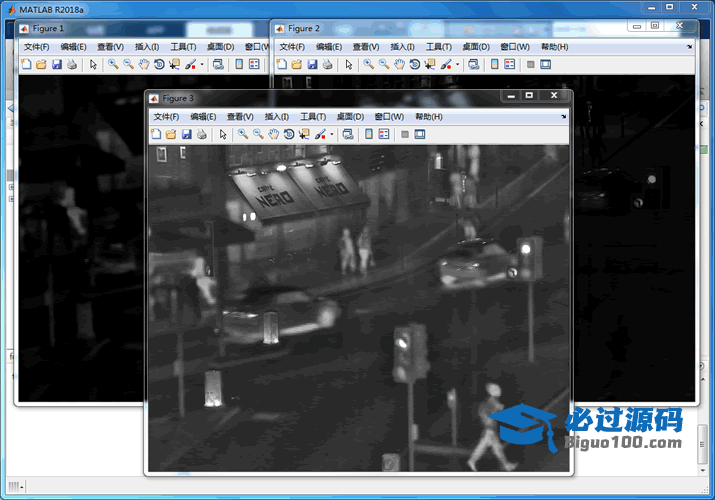Click New Figure icon in Figure 1 toolbar
715x500 pixels.
click(x=27, y=64)
